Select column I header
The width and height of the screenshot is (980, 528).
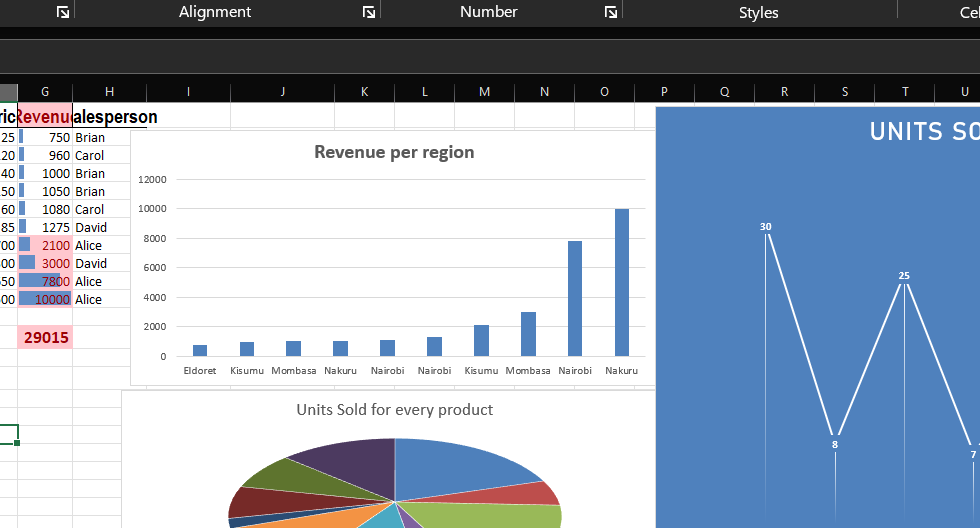coord(188,92)
